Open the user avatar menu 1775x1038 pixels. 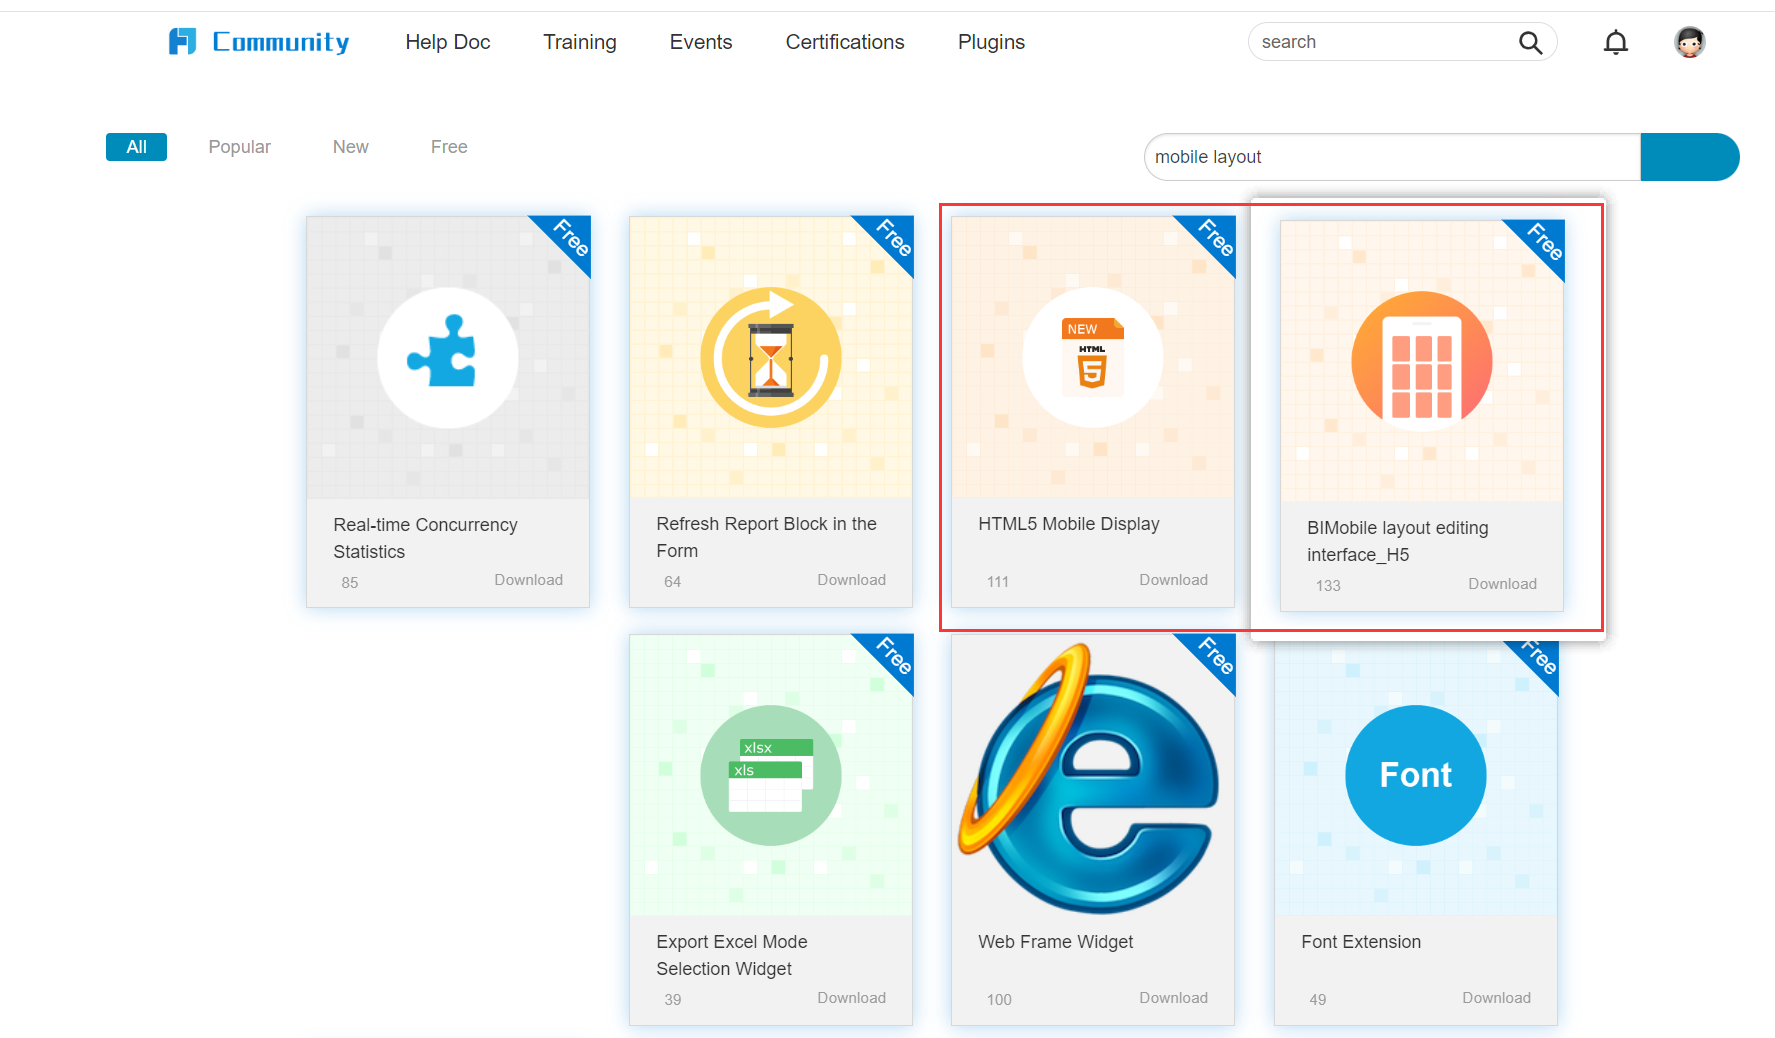[1690, 42]
